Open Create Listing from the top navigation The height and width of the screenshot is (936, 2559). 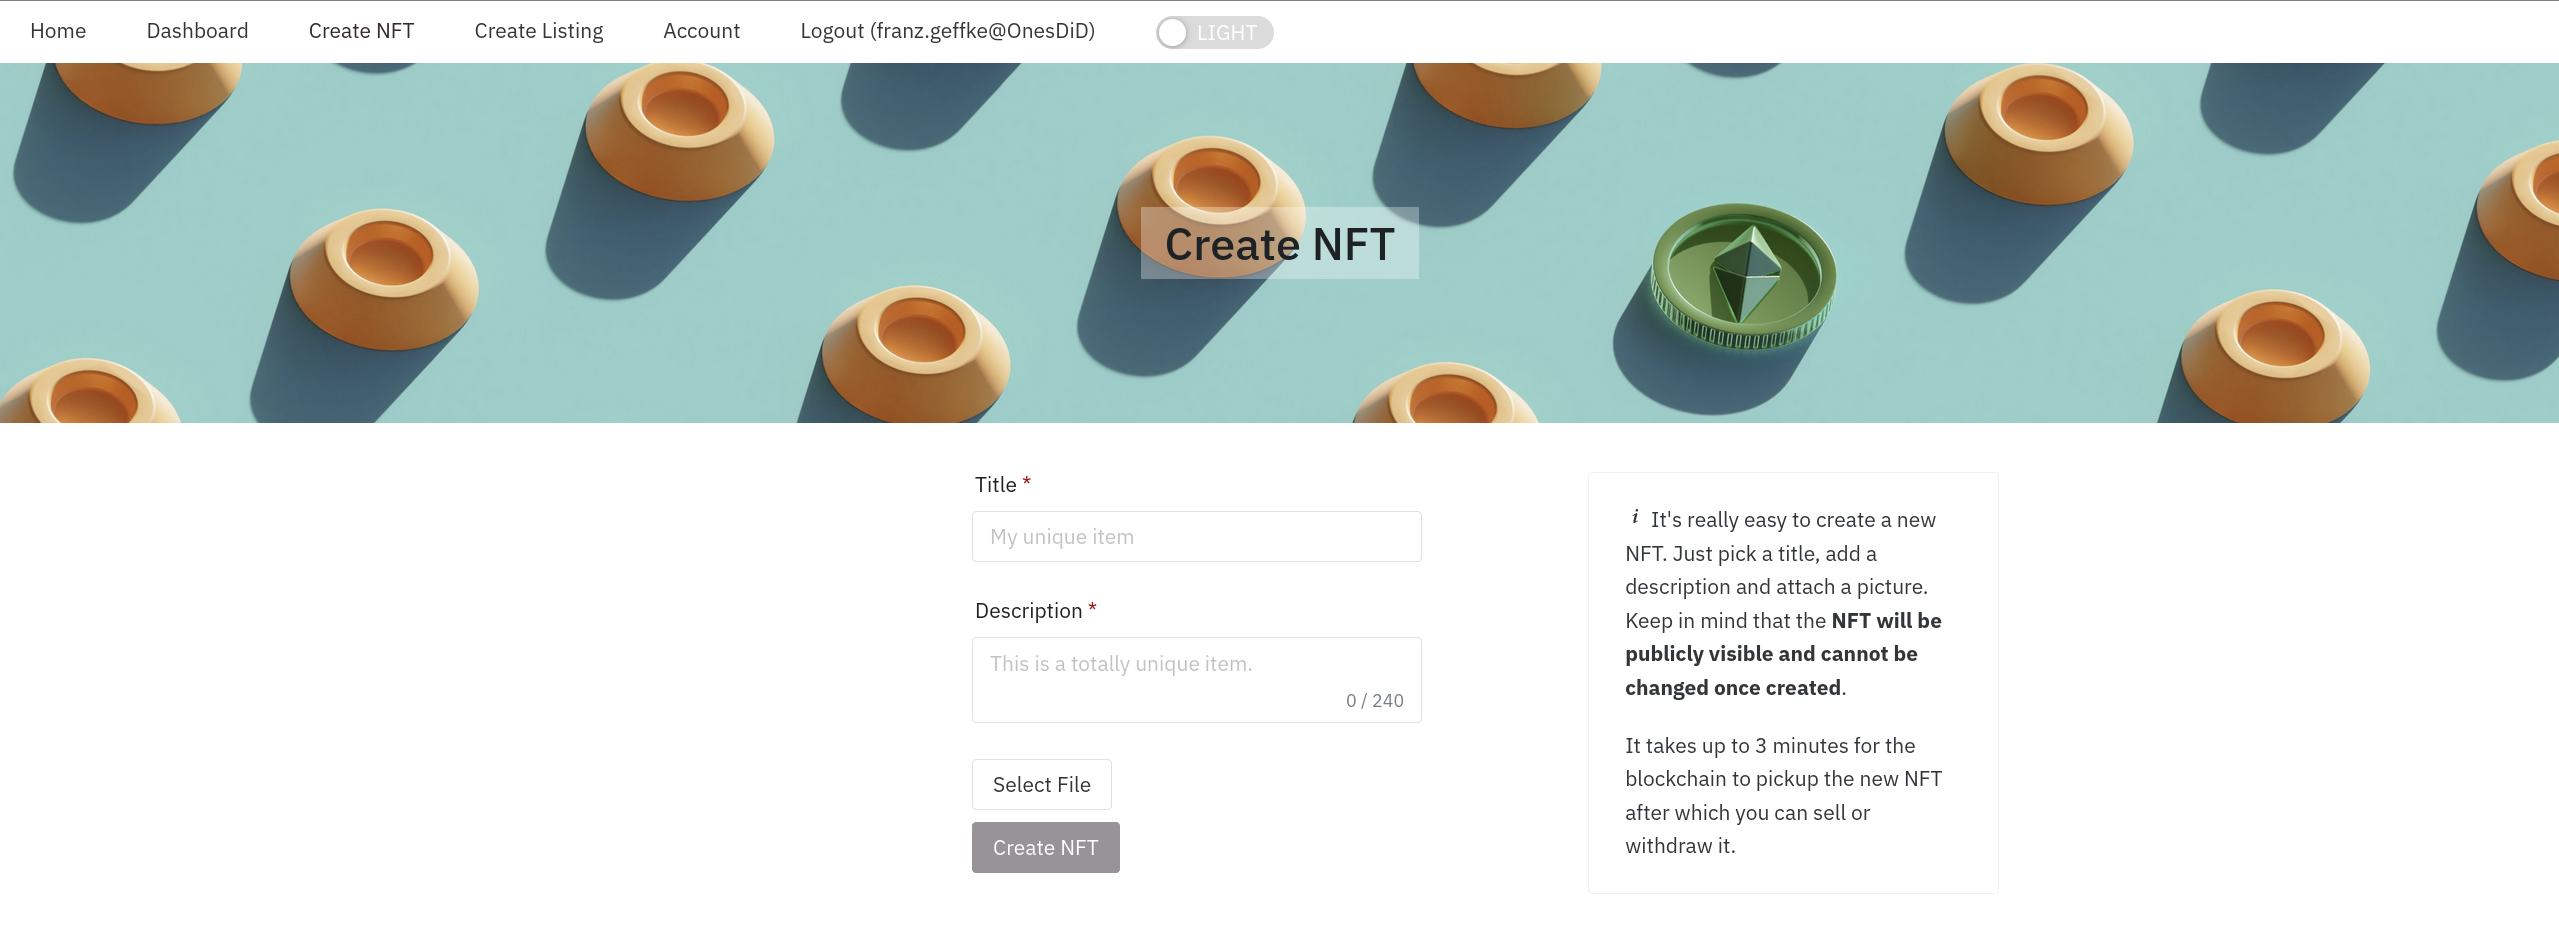pyautogui.click(x=539, y=31)
